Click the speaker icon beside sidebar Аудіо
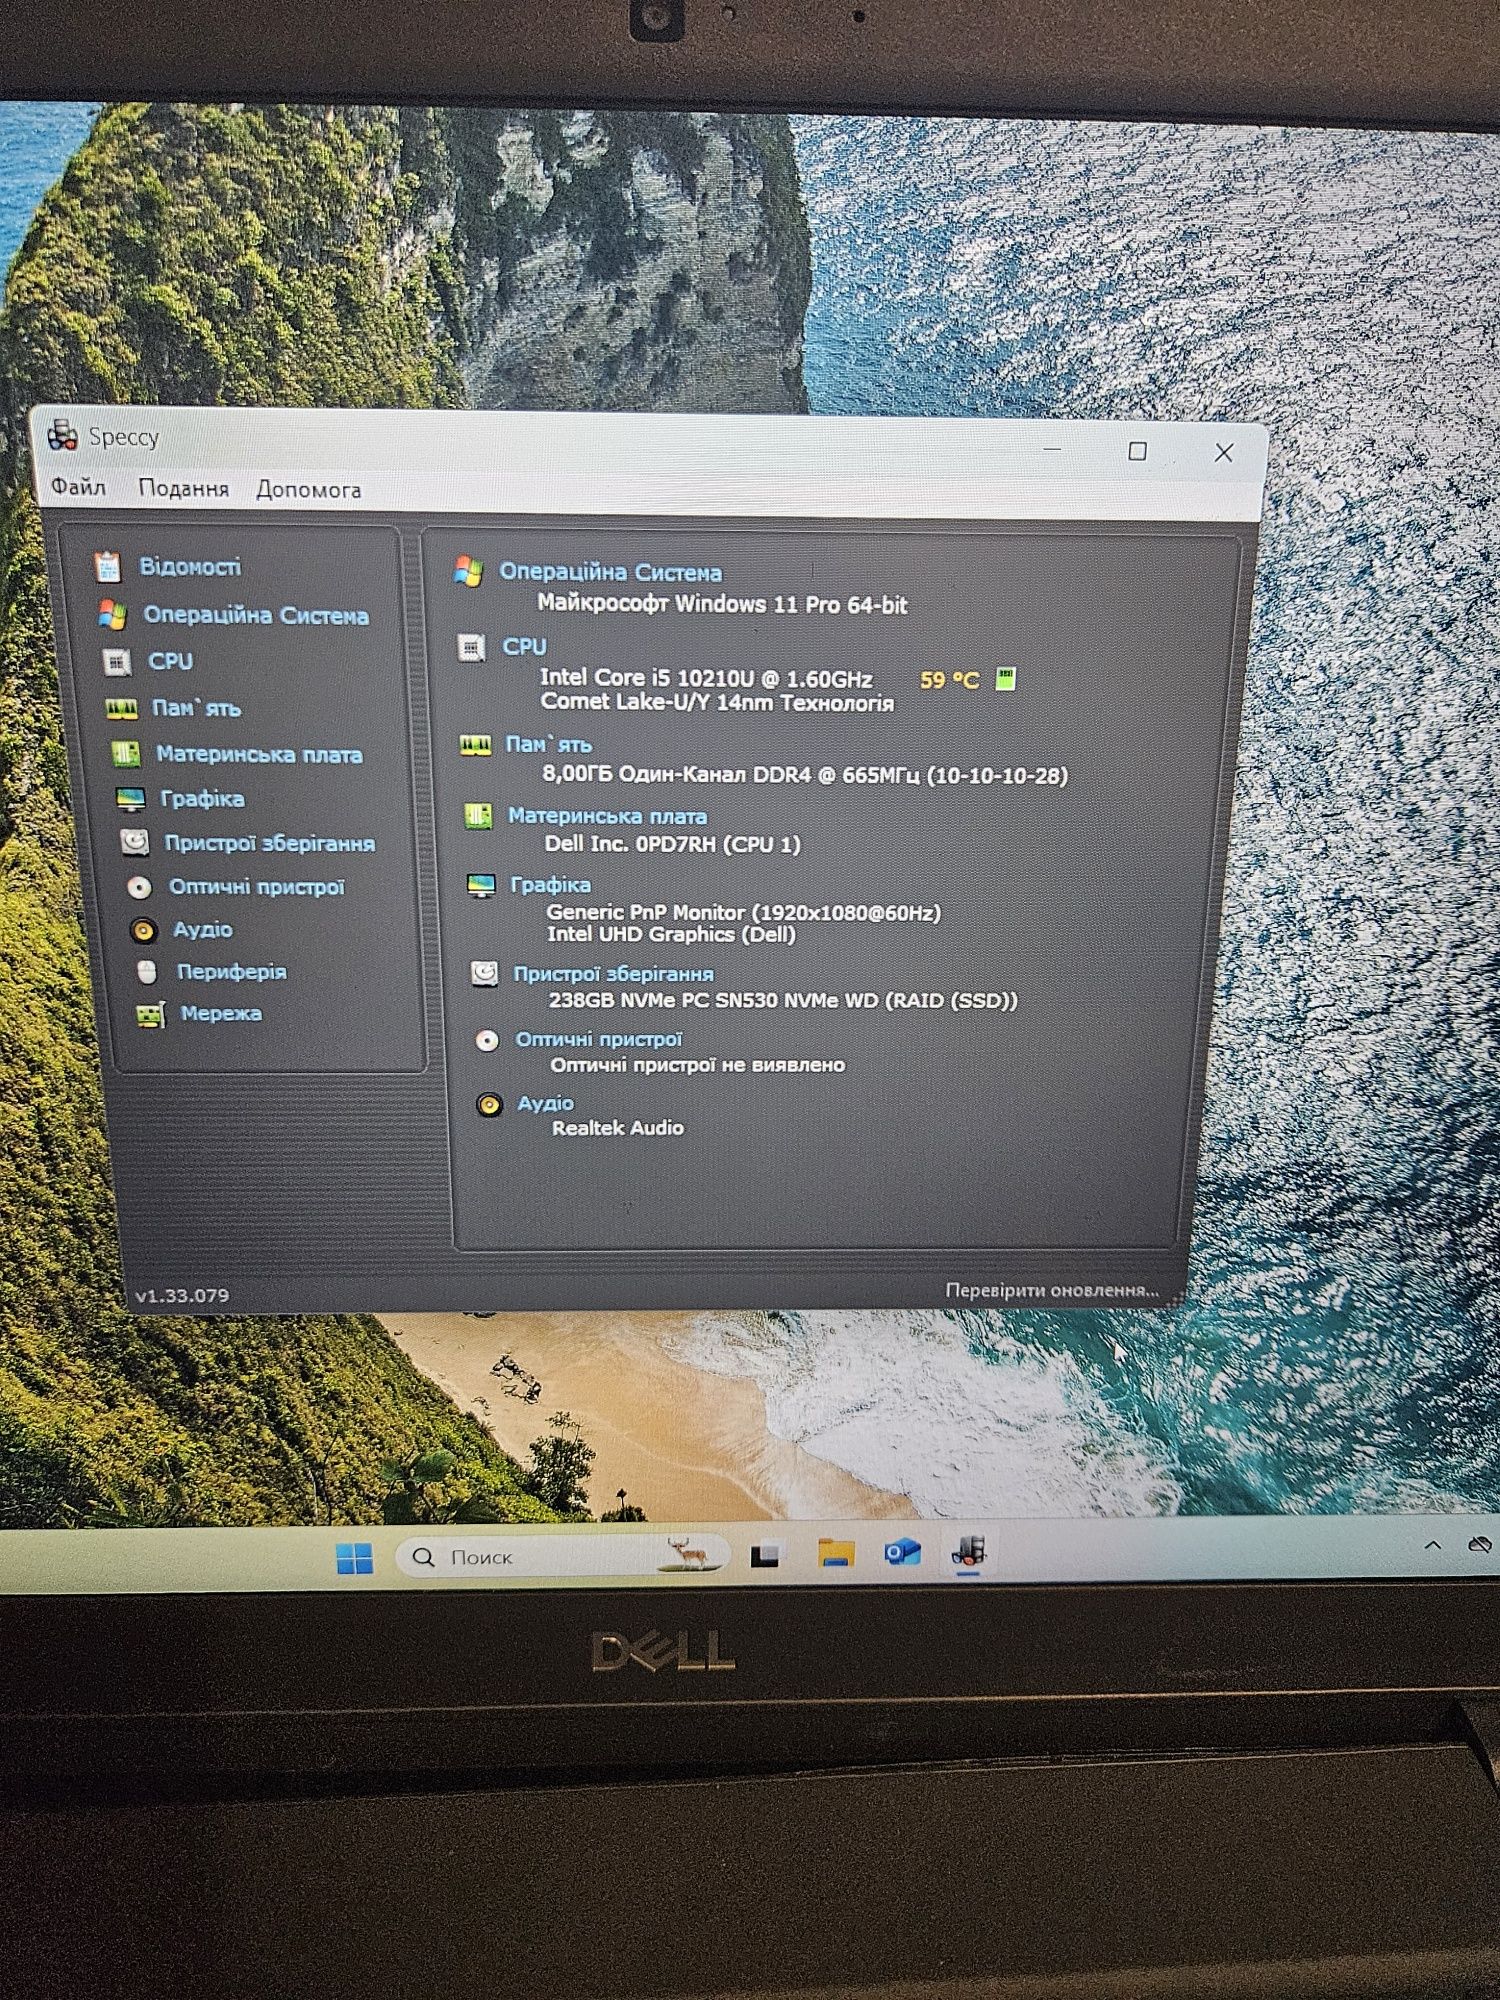The height and width of the screenshot is (2000, 1500). pyautogui.click(x=144, y=930)
